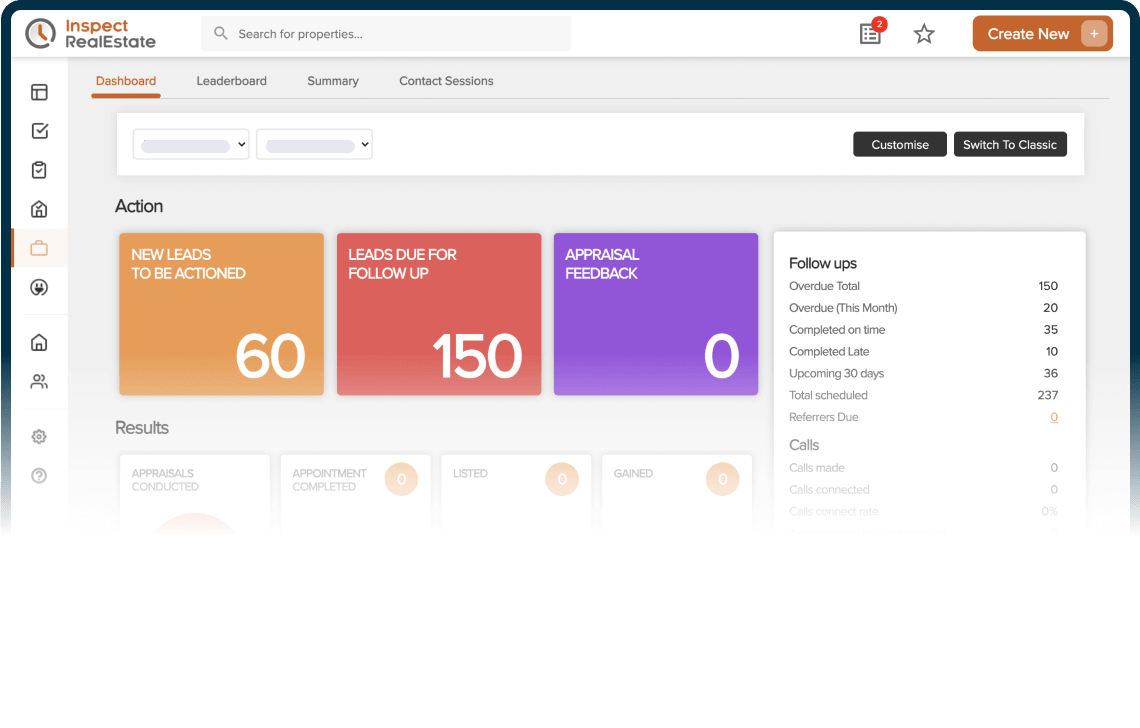
Task: Open the Appraisal Feedback card
Action: (x=656, y=314)
